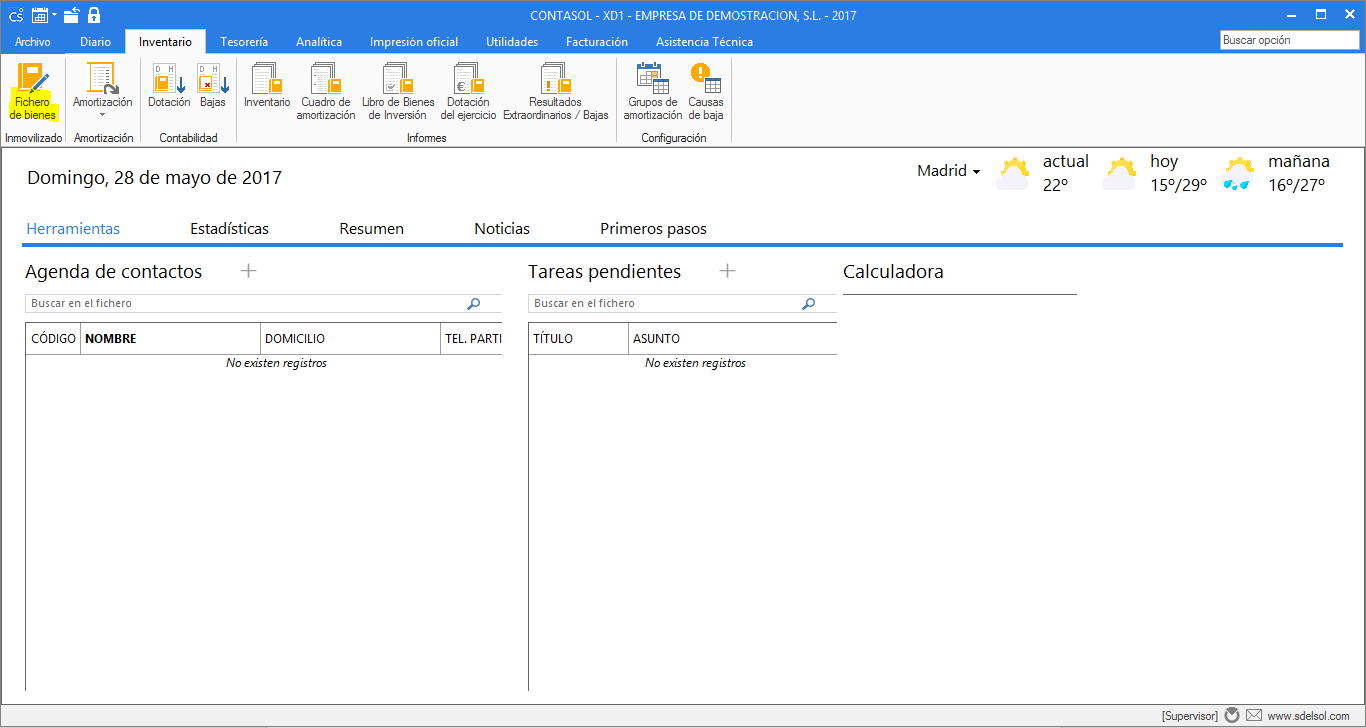Open the Archivo menu tab

pos(33,42)
